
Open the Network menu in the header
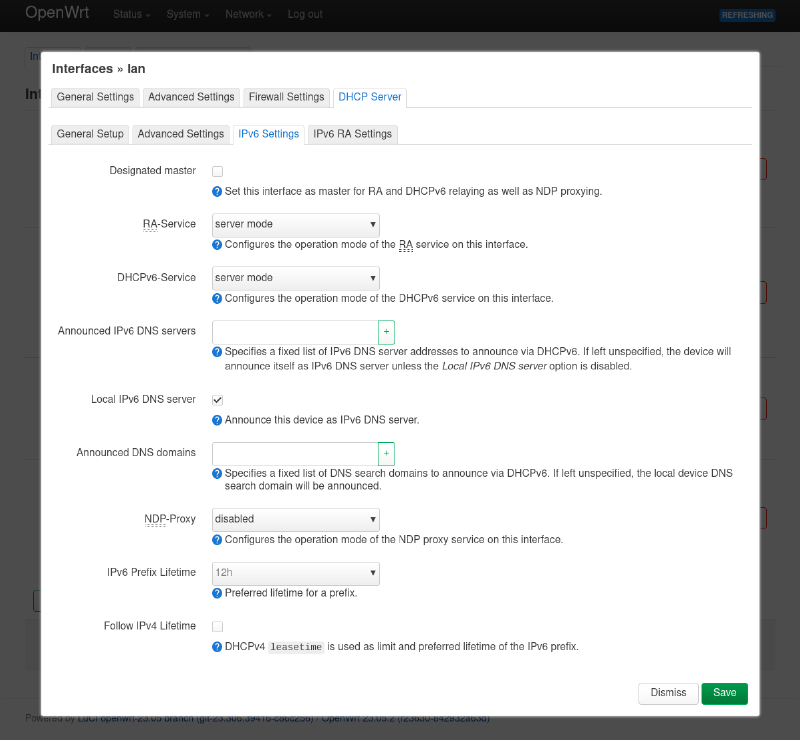point(247,15)
